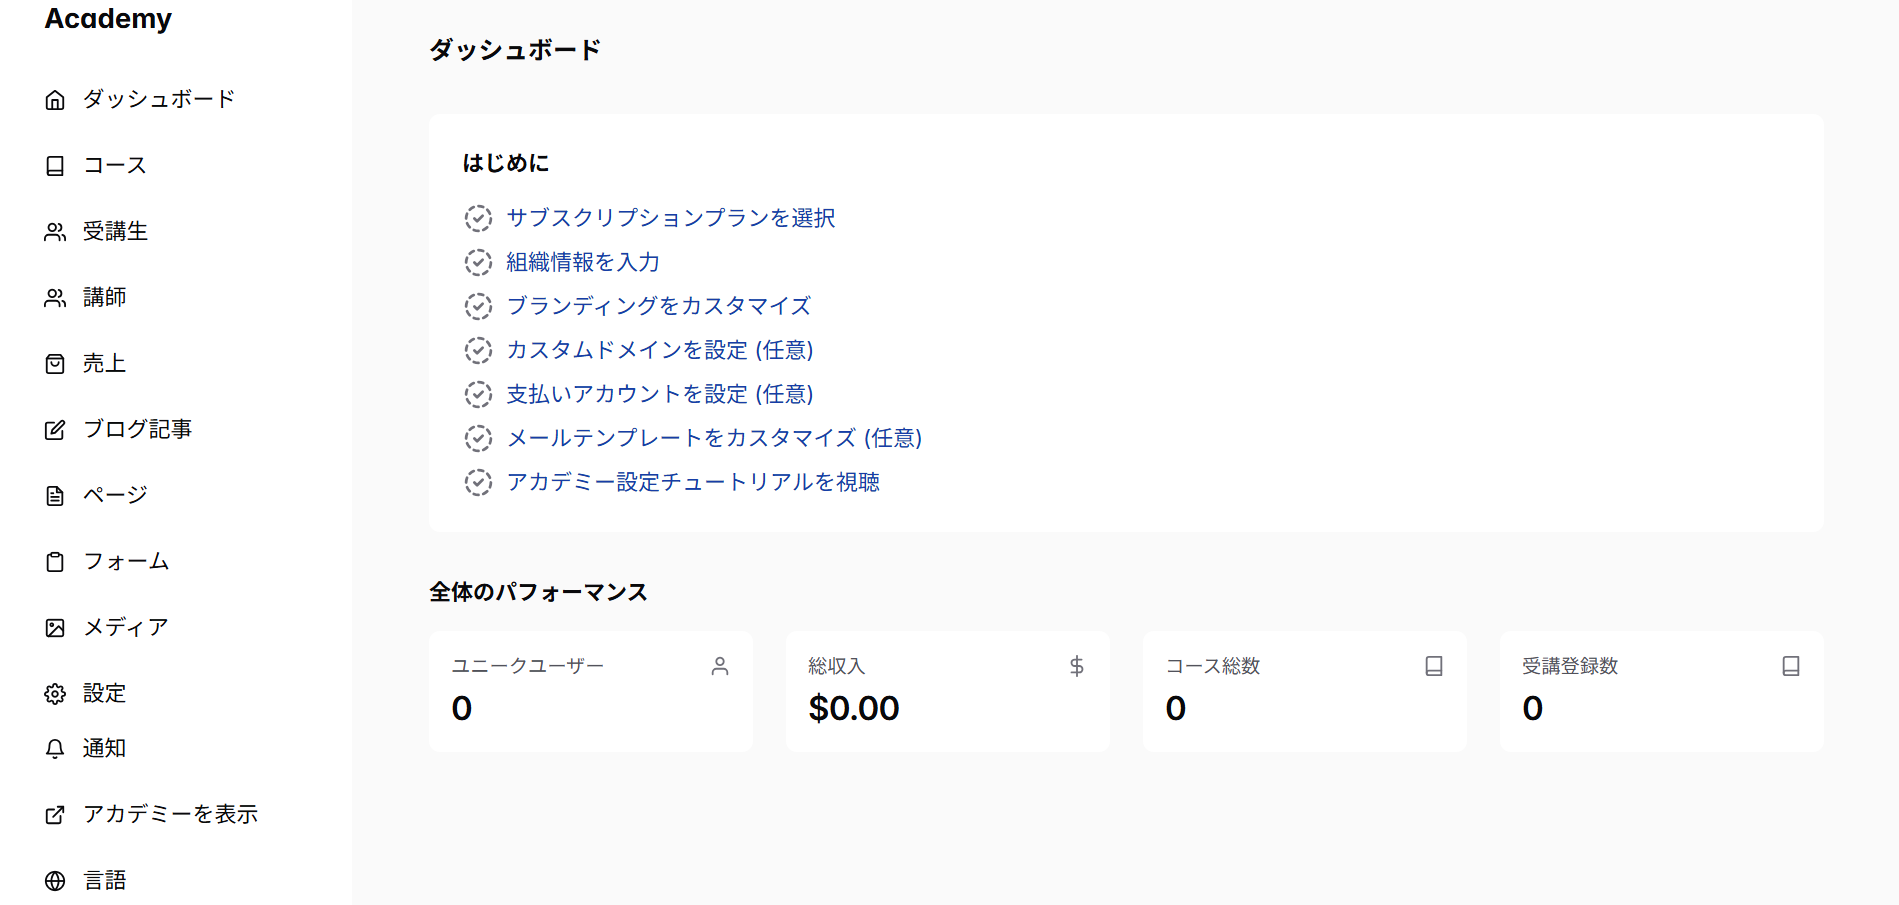Select the bag icon next to 売上
1899x905 pixels.
[x=55, y=363]
